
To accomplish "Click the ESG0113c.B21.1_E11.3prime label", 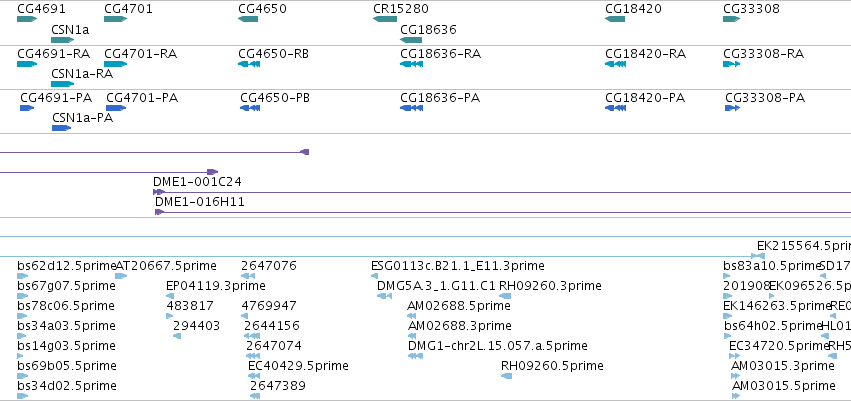I will pyautogui.click(x=458, y=266).
